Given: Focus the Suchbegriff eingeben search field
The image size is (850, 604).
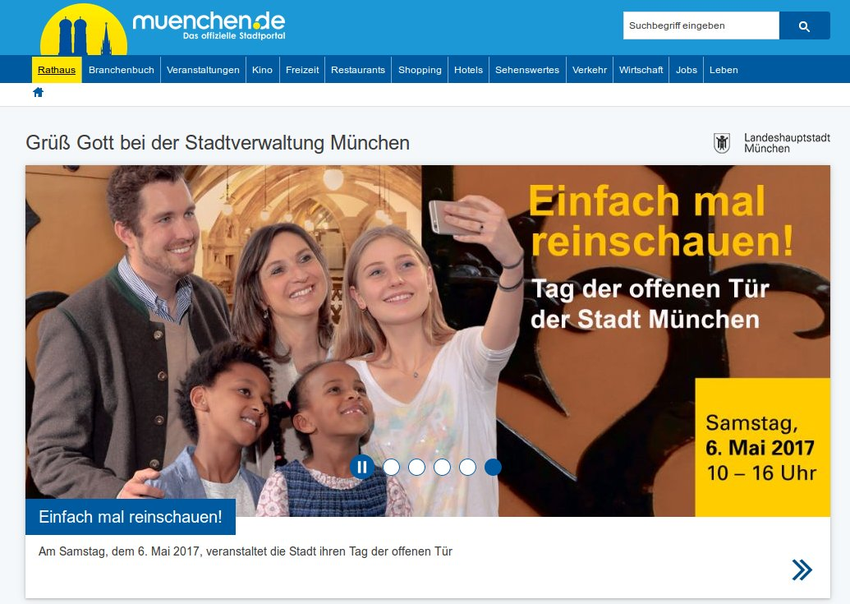Looking at the screenshot, I should 701,25.
